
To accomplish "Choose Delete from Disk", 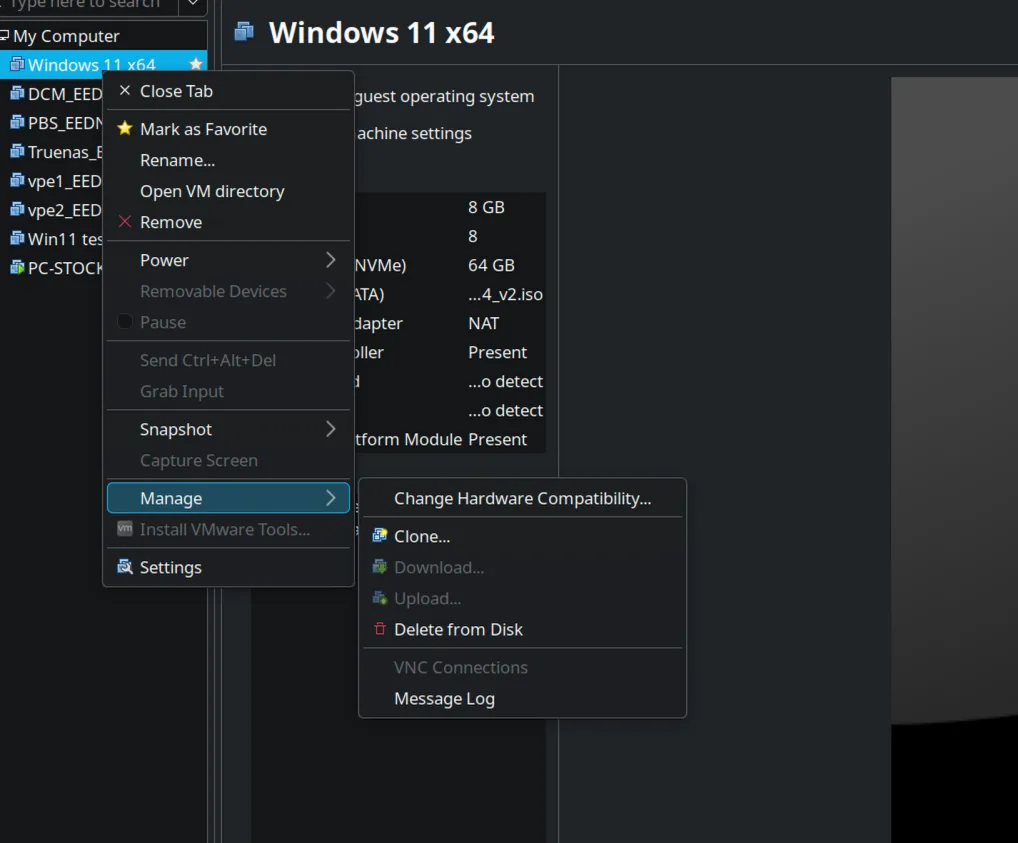I will [x=523, y=629].
